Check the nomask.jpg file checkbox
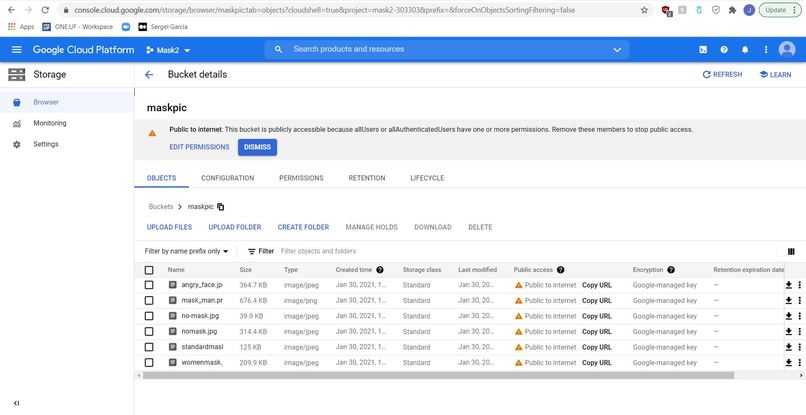This screenshot has height=415, width=806. pyautogui.click(x=149, y=332)
